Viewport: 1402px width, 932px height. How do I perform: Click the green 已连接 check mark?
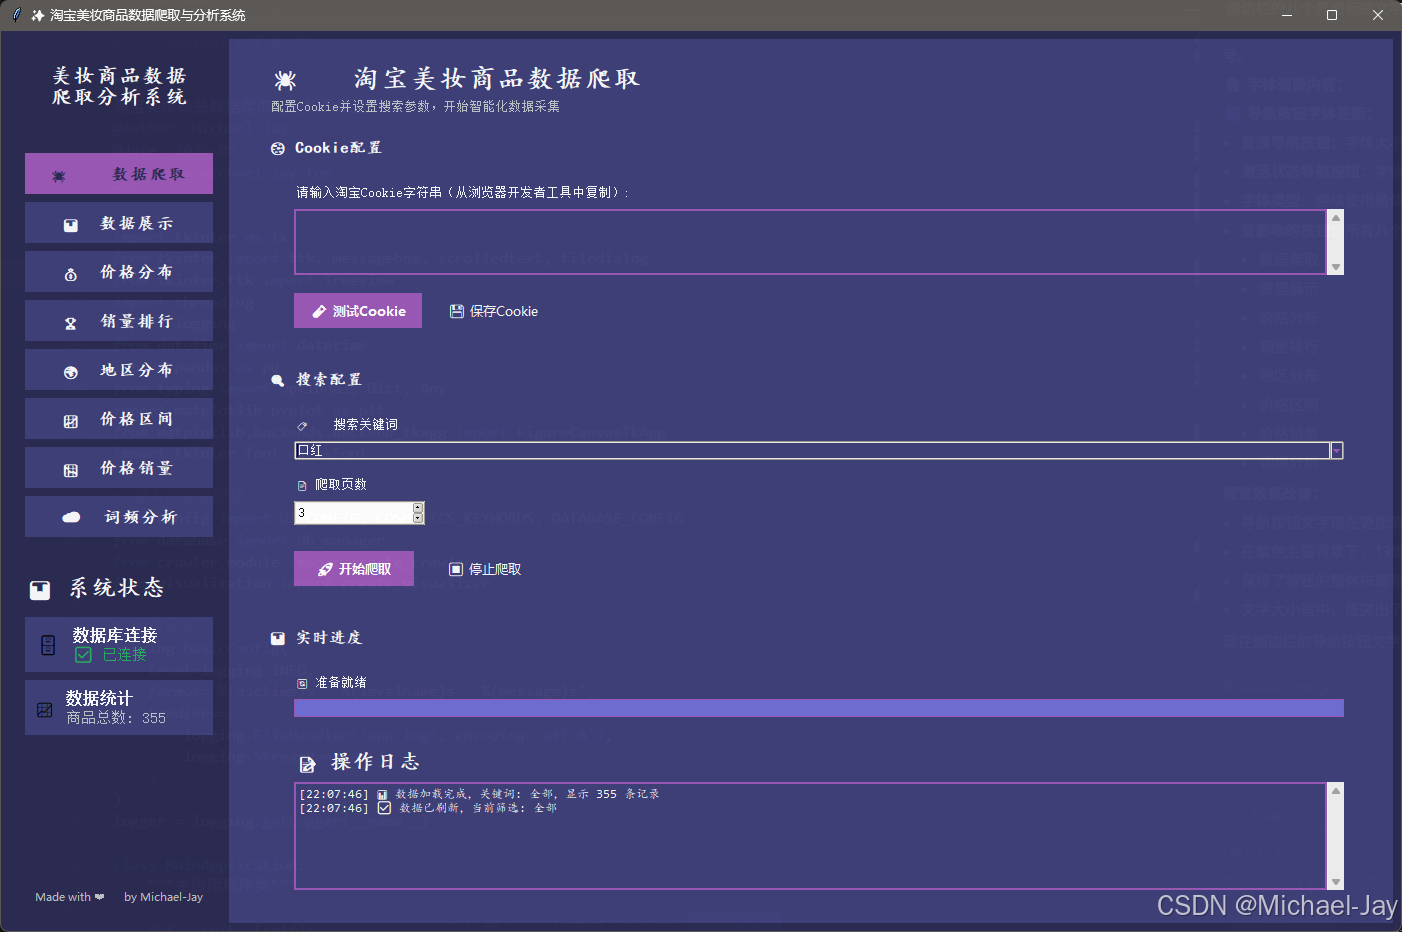(x=84, y=655)
